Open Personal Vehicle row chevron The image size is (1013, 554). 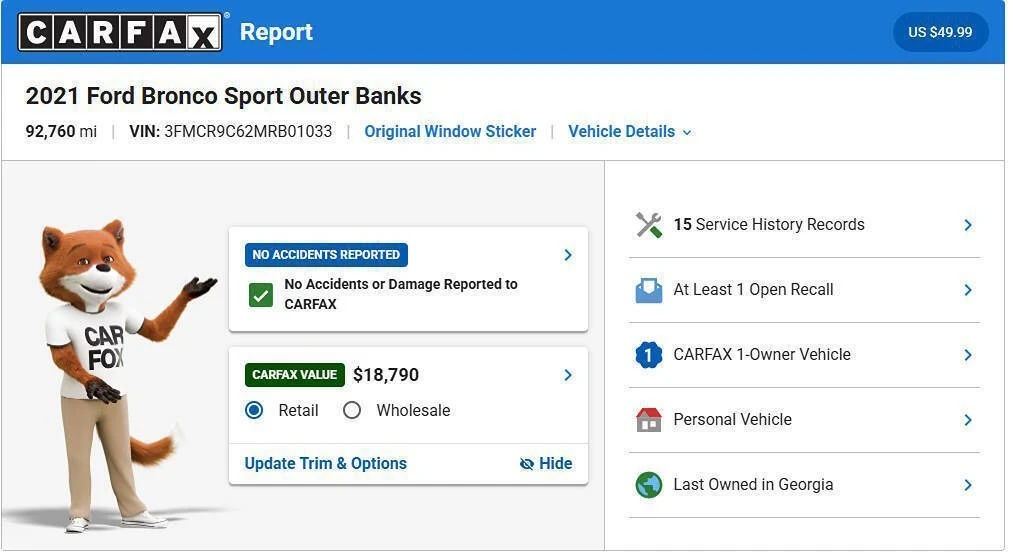(x=968, y=420)
